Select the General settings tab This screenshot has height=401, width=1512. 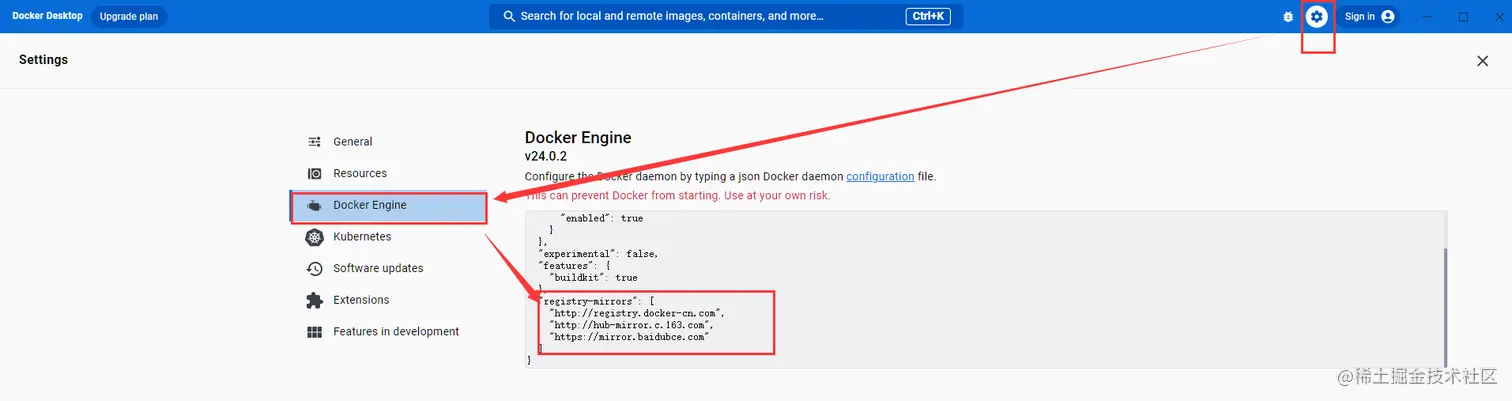pos(388,142)
